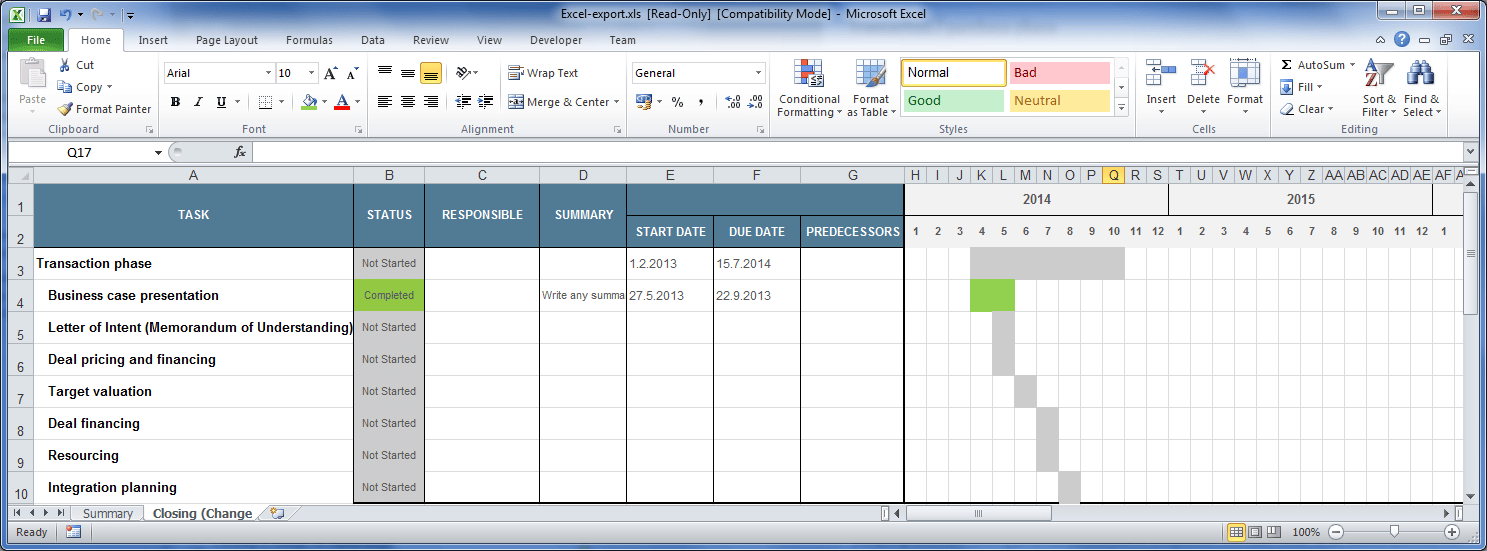The height and width of the screenshot is (551, 1487).
Task: Switch to the Formulas ribbon tab
Action: point(309,40)
